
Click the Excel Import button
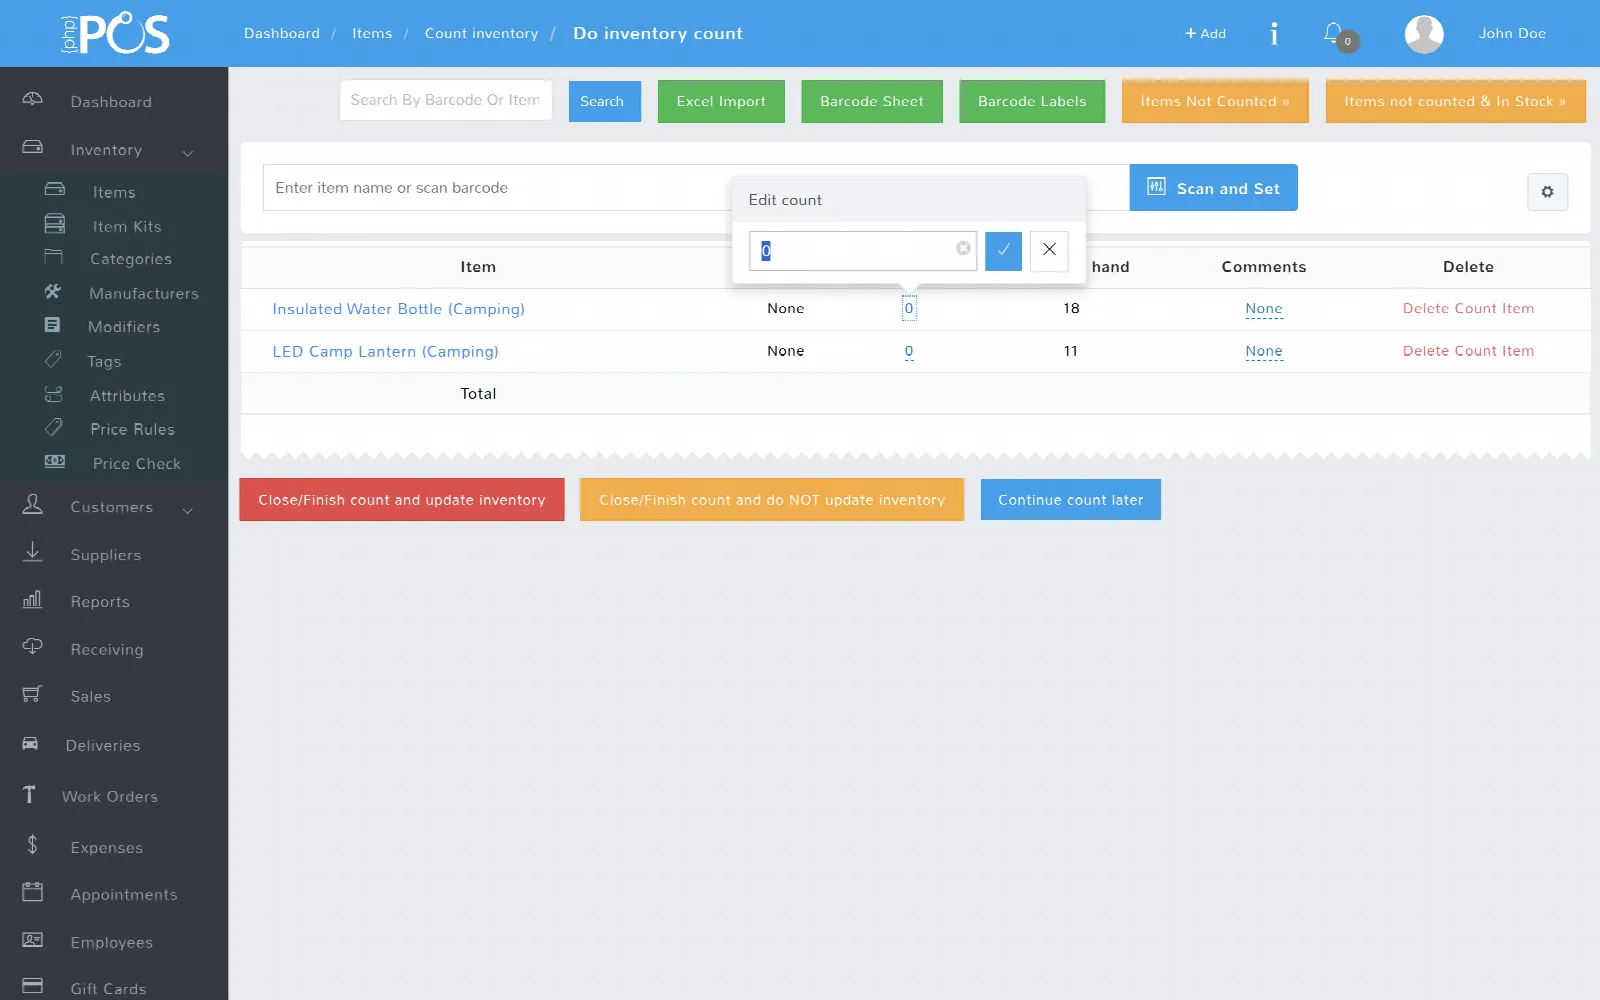[721, 101]
